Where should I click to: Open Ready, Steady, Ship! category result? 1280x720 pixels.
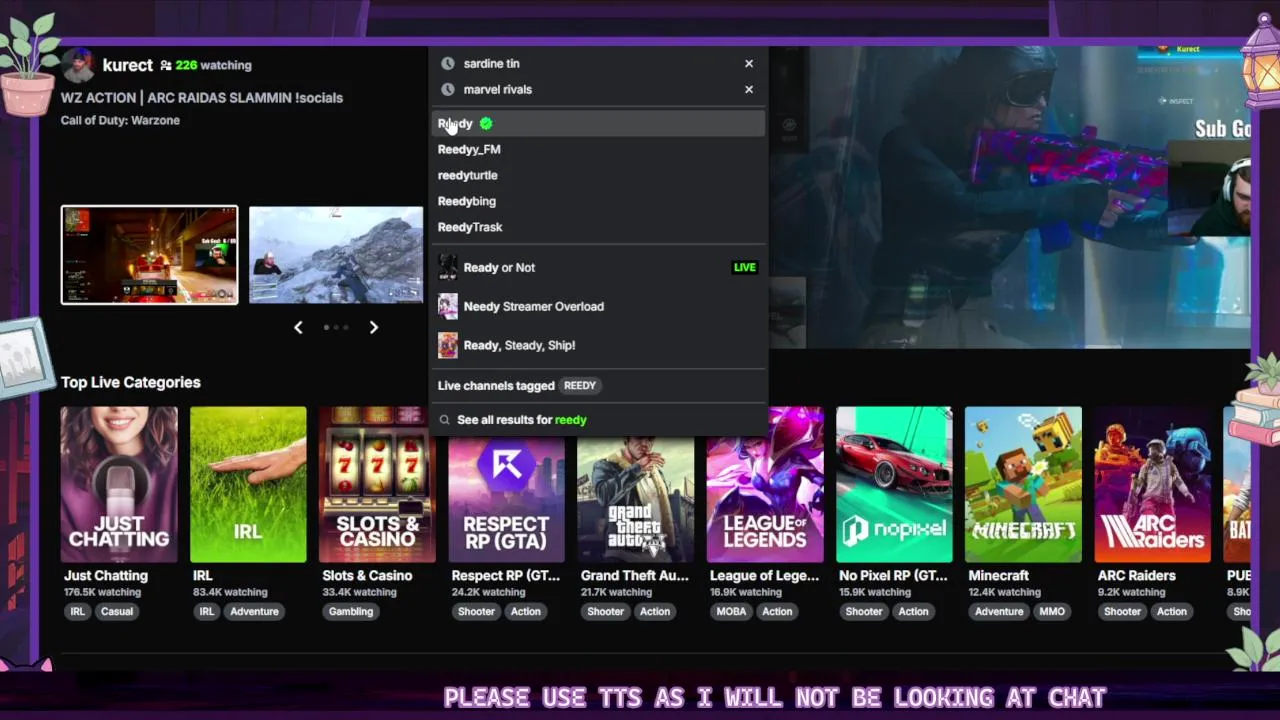click(x=598, y=345)
